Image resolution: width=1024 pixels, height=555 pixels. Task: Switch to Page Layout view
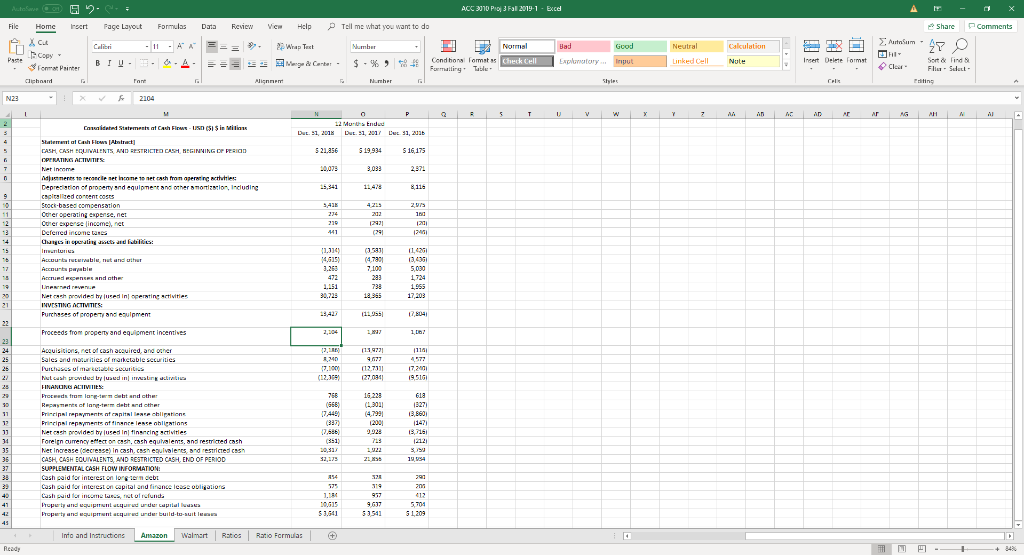click(902, 548)
